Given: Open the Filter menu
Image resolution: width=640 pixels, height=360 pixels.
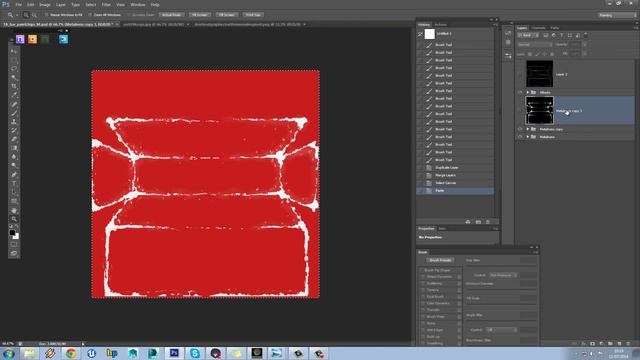Looking at the screenshot, I should (106, 4).
